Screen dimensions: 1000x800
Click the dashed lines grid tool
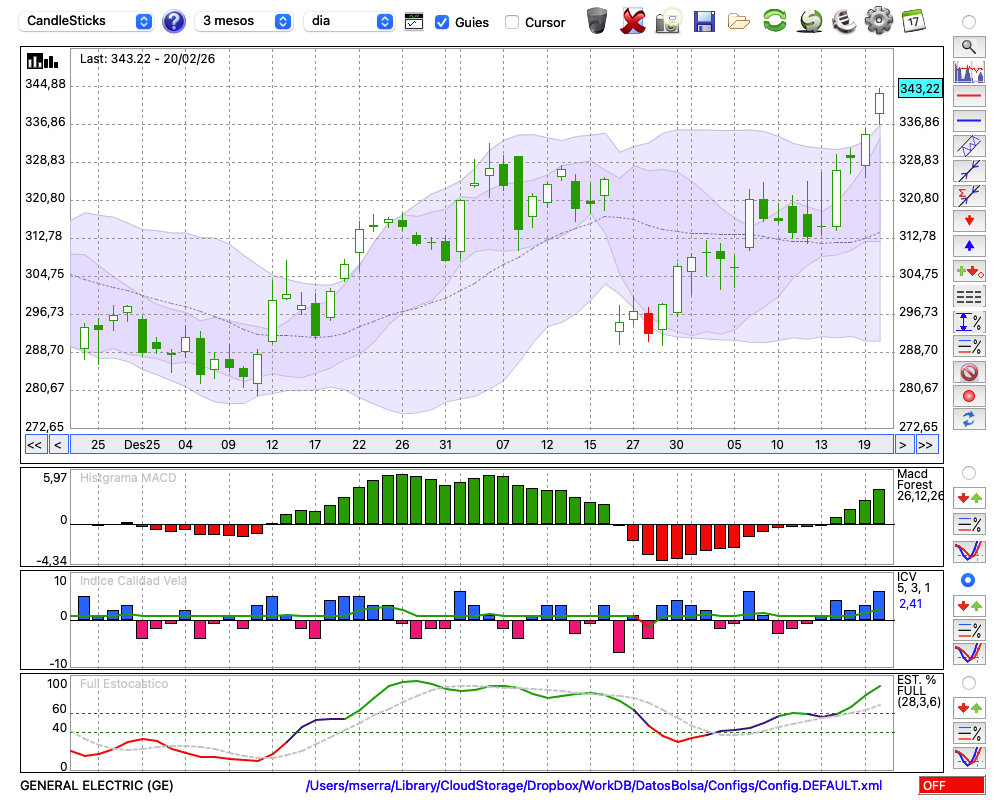pos(969,296)
